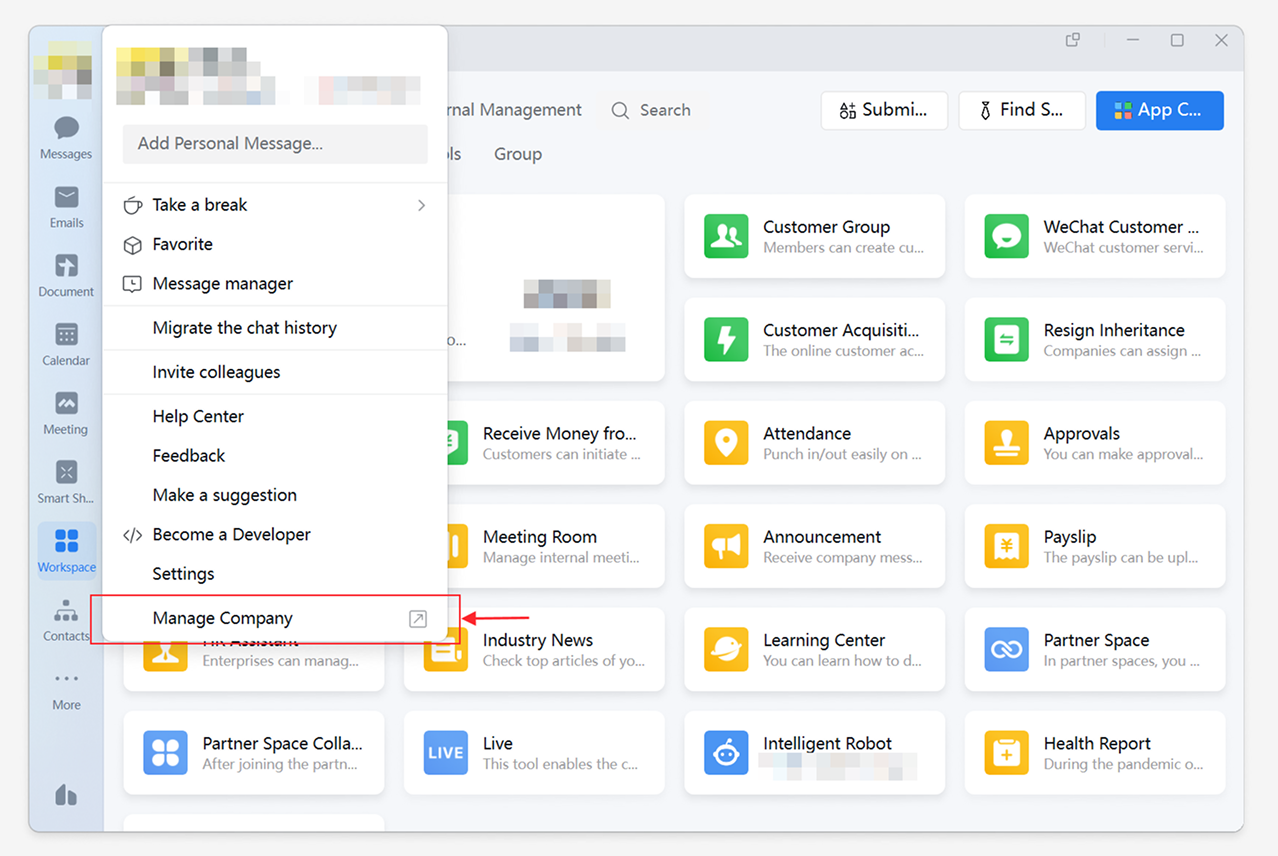Expand the Take a break submenu arrow
Image resolution: width=1278 pixels, height=856 pixels.
[421, 205]
